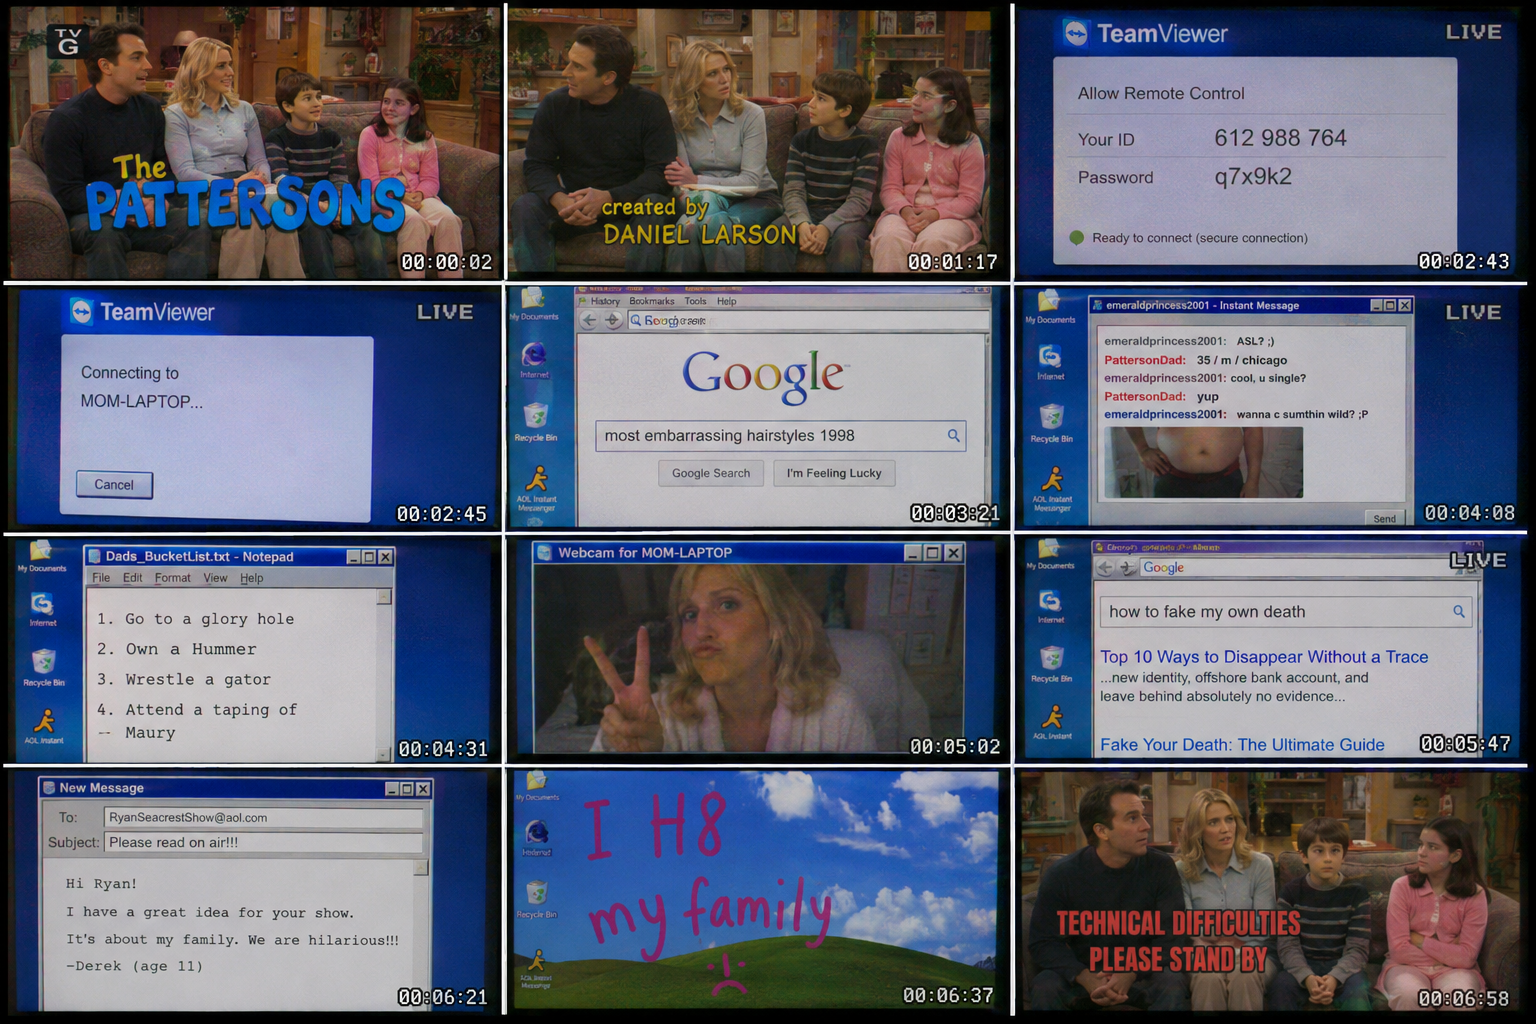1536x1024 pixels.
Task: Send the message in emeraldprincess2001 chat
Action: [1384, 518]
